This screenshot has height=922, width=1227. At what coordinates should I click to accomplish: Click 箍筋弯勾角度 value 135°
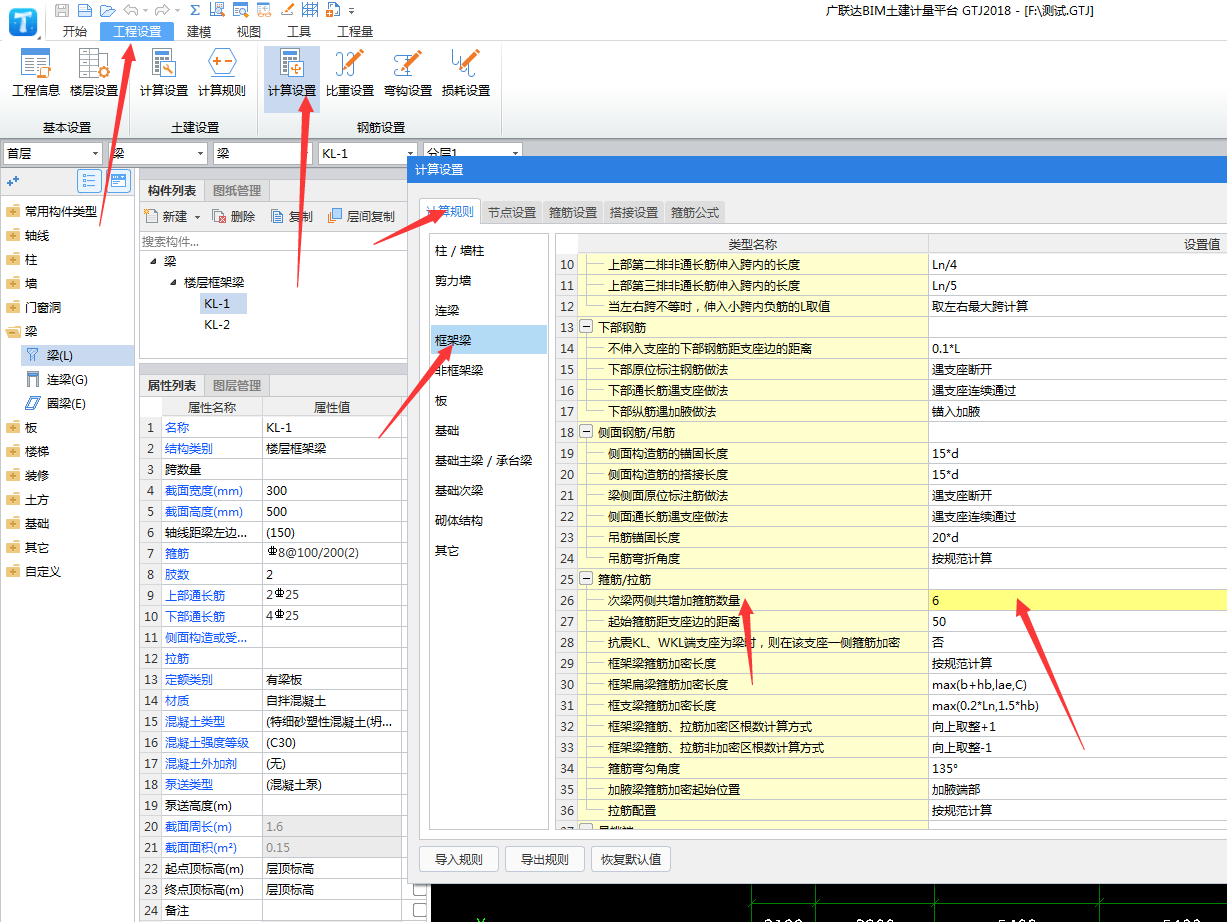click(x=1077, y=768)
